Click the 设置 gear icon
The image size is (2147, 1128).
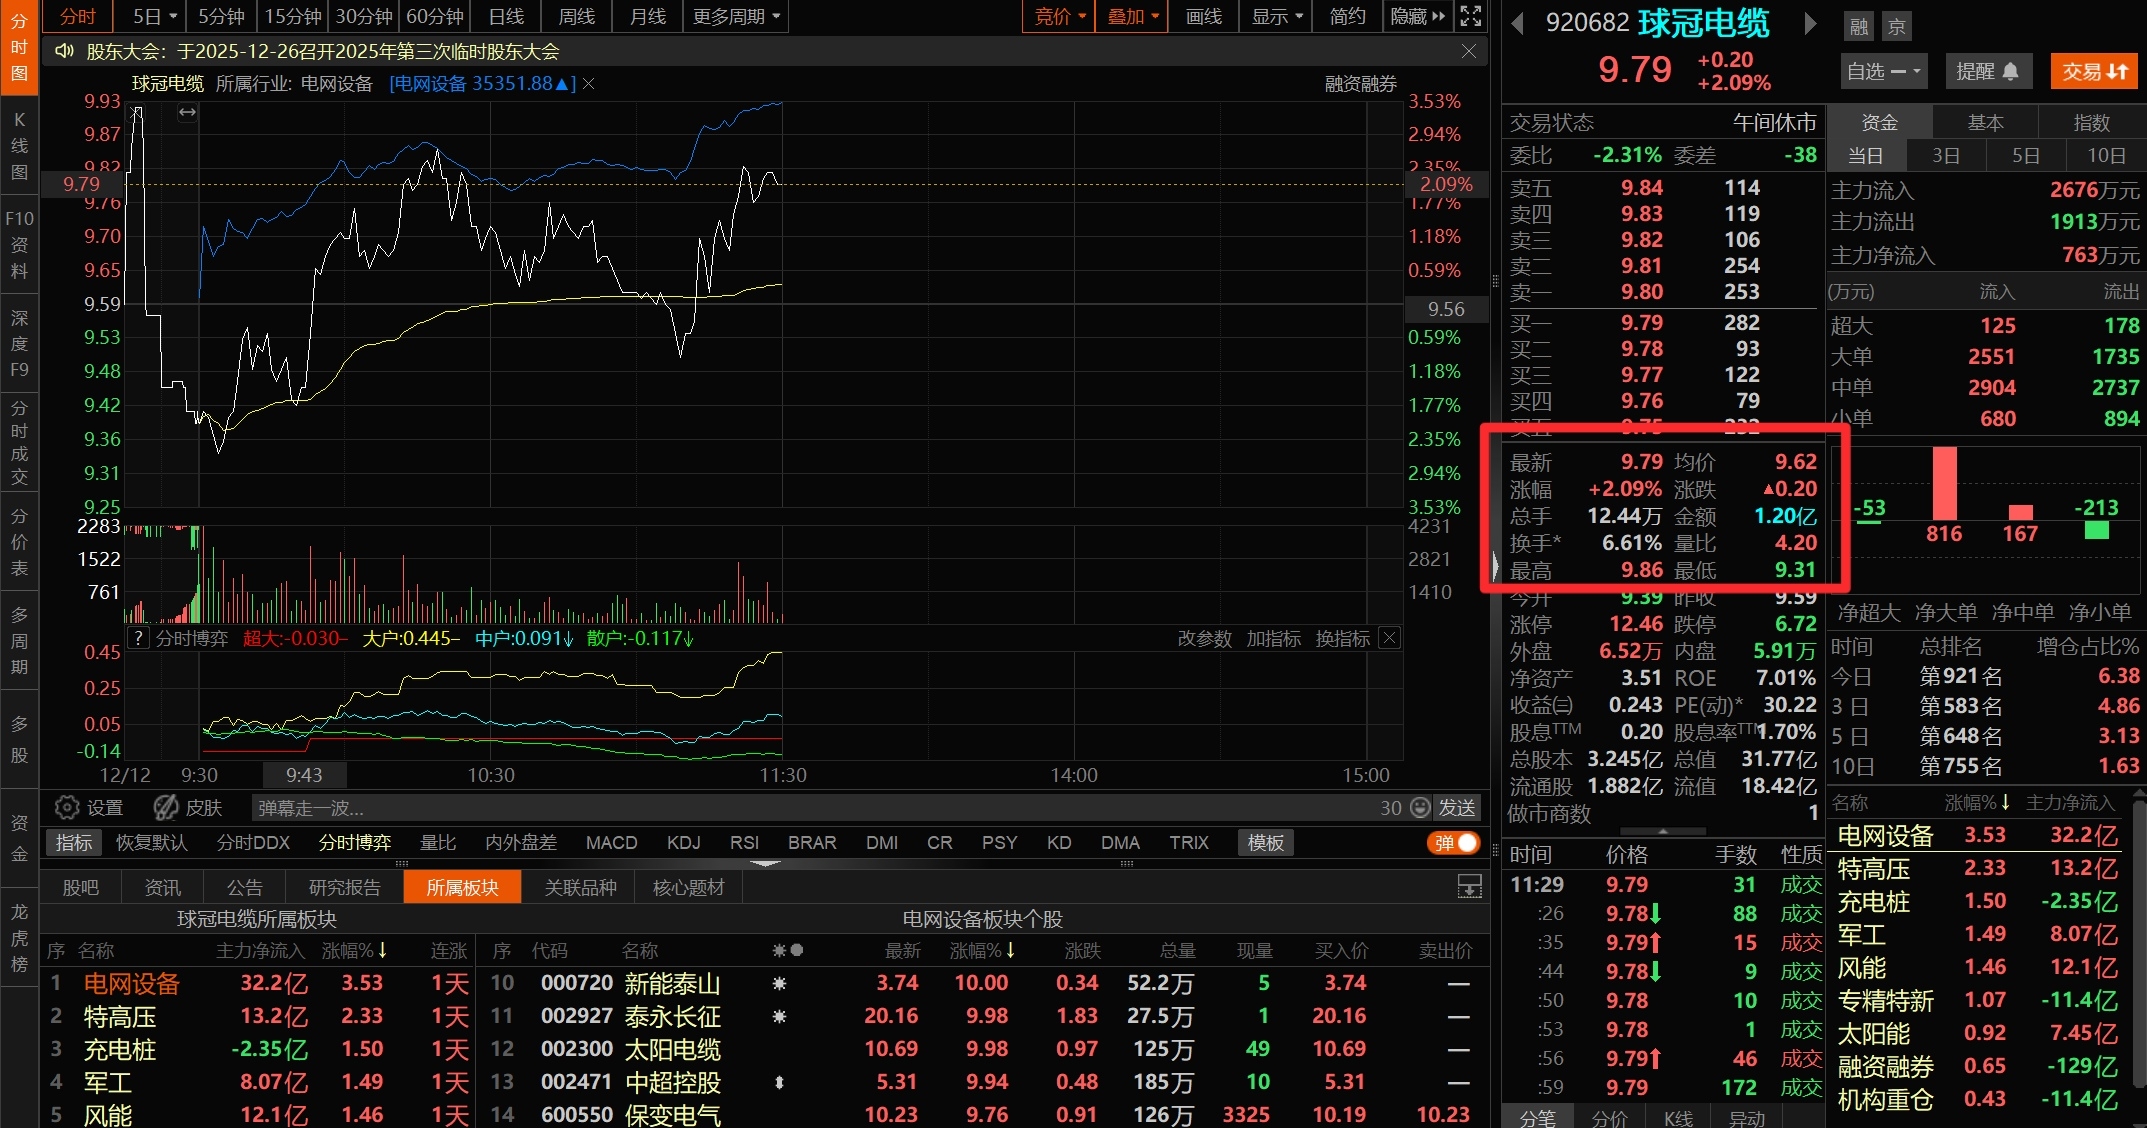tap(67, 807)
